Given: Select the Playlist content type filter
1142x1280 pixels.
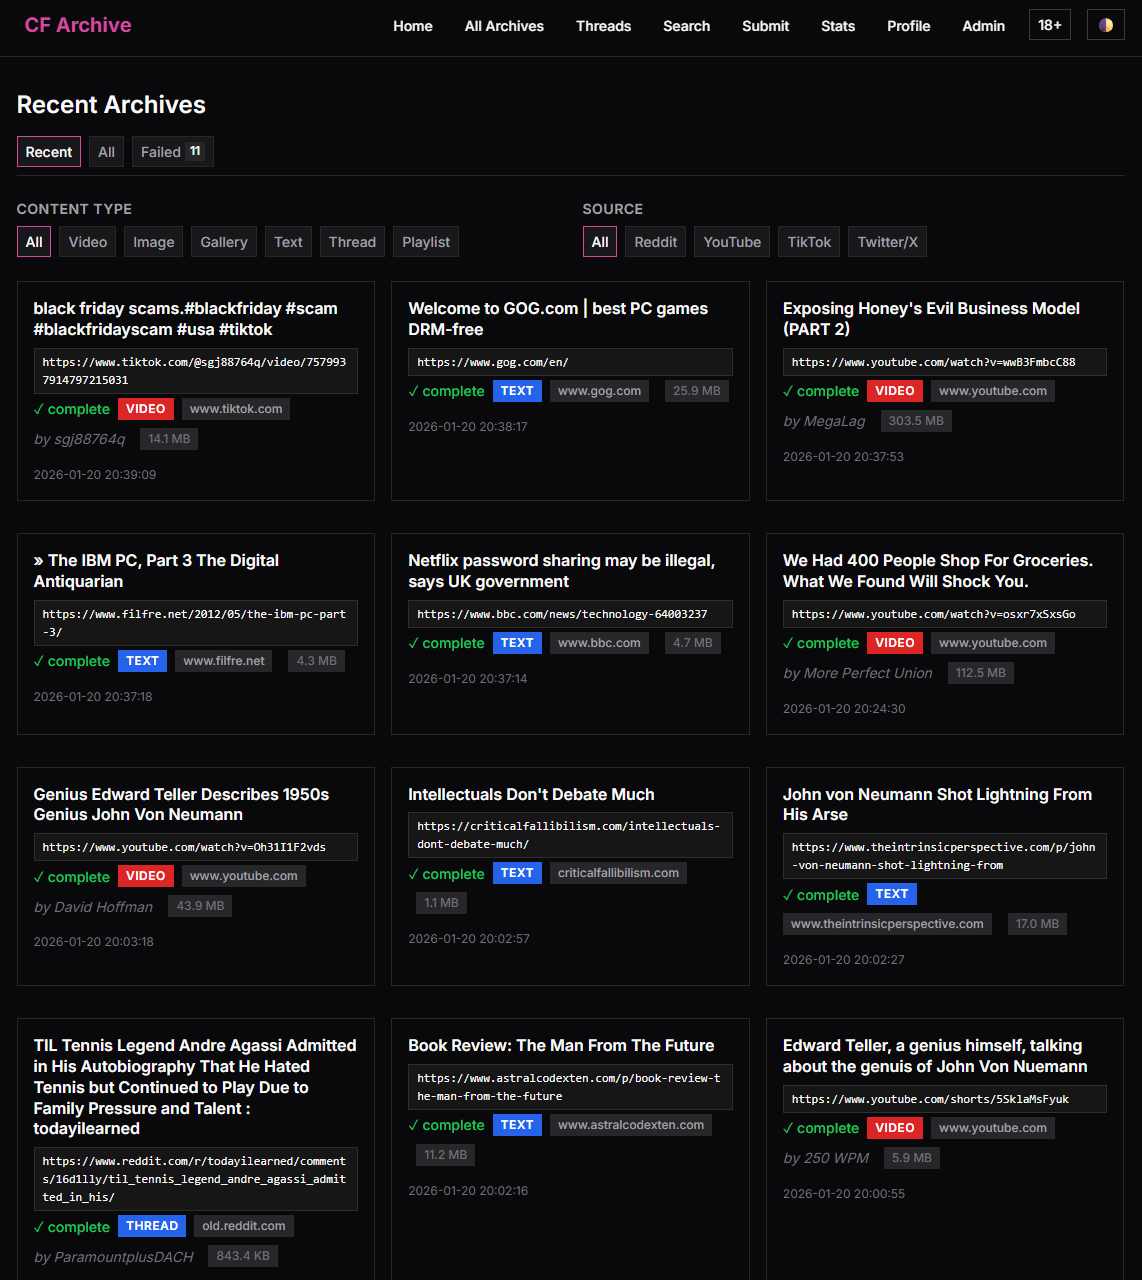Looking at the screenshot, I should [x=426, y=242].
